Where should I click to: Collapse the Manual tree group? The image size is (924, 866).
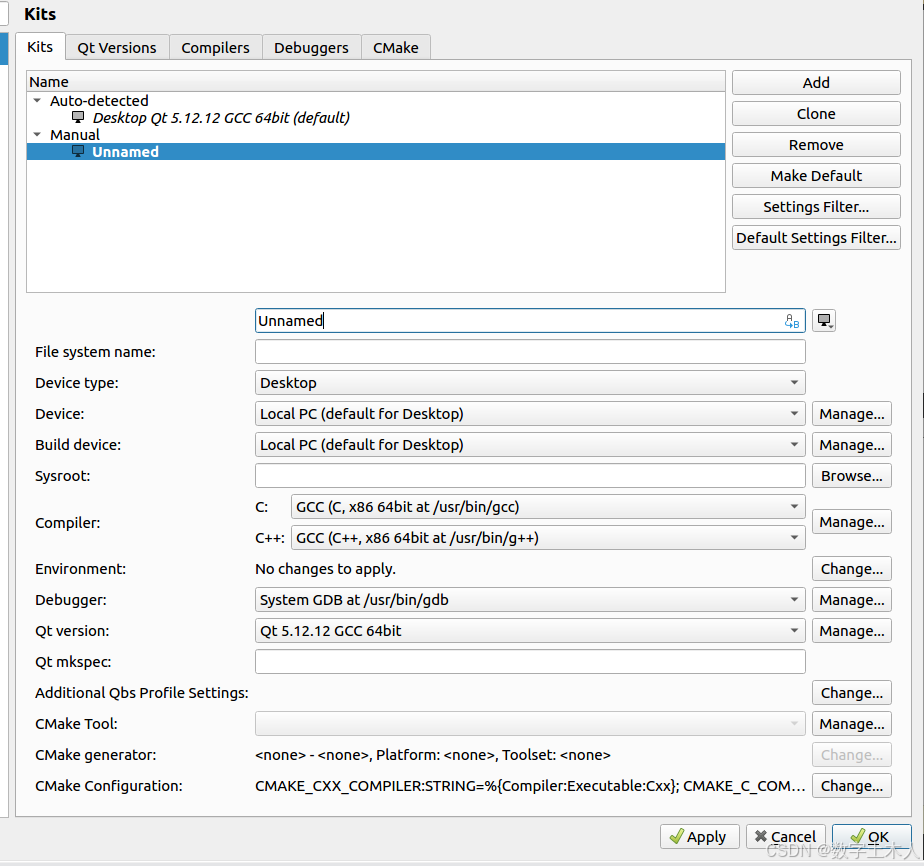[x=38, y=135]
